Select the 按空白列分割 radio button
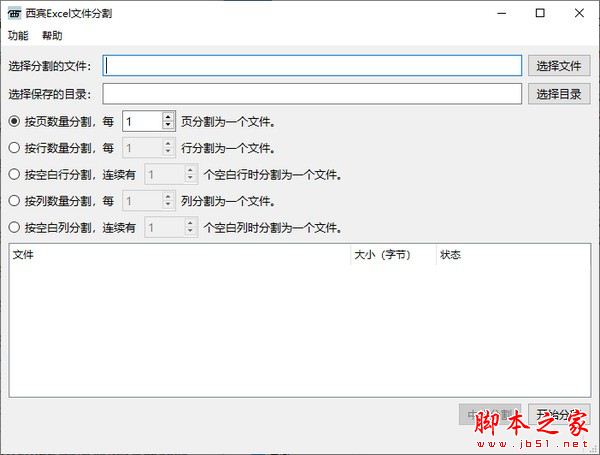 [x=15, y=227]
